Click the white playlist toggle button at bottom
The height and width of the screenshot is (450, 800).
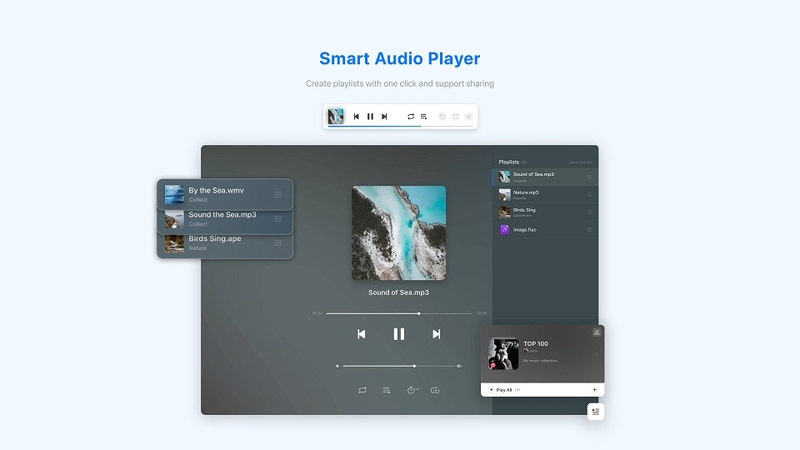[x=595, y=411]
